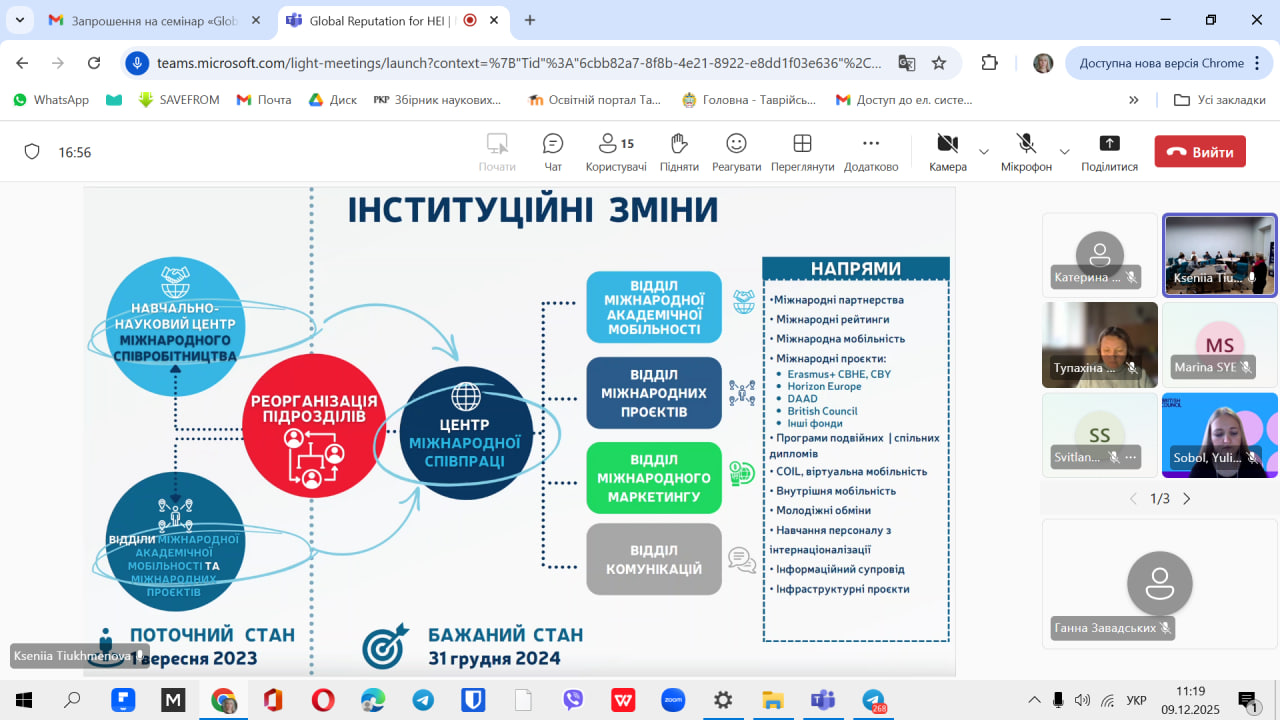Open Усі закладки bookmarks folder
The width and height of the screenshot is (1280, 720).
[1219, 100]
